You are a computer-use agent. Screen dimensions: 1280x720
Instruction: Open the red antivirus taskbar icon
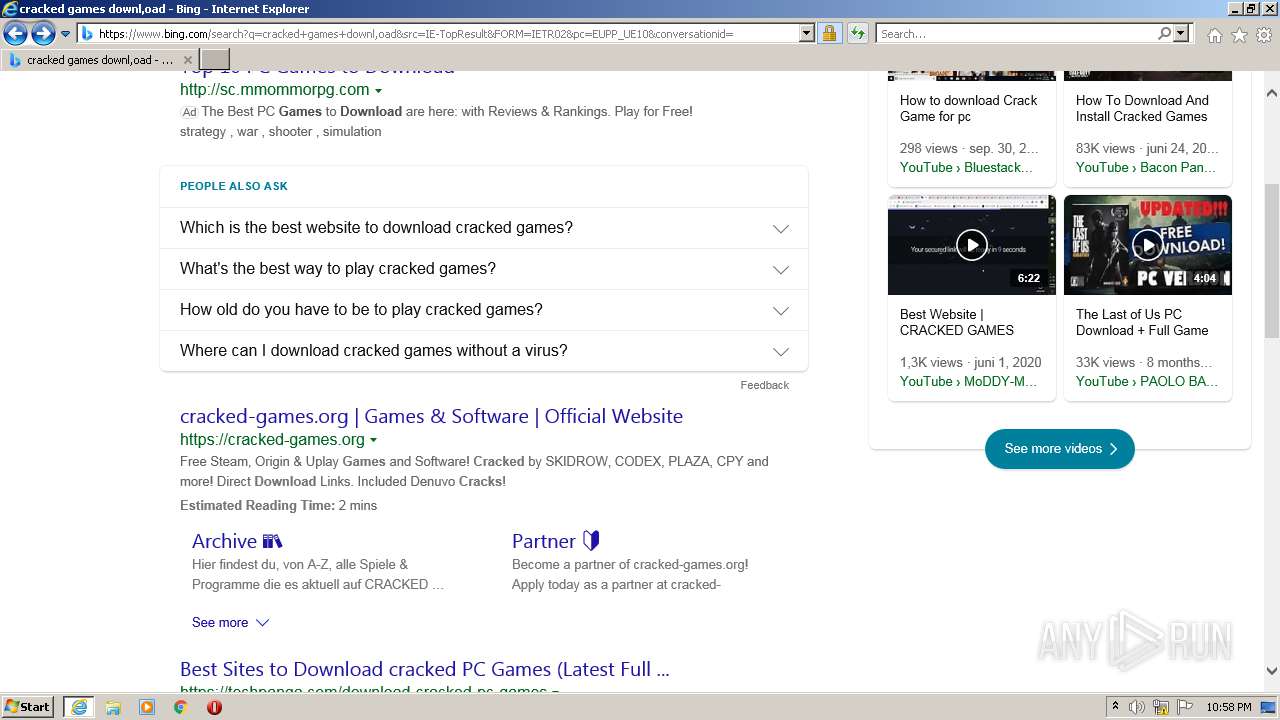coord(214,707)
